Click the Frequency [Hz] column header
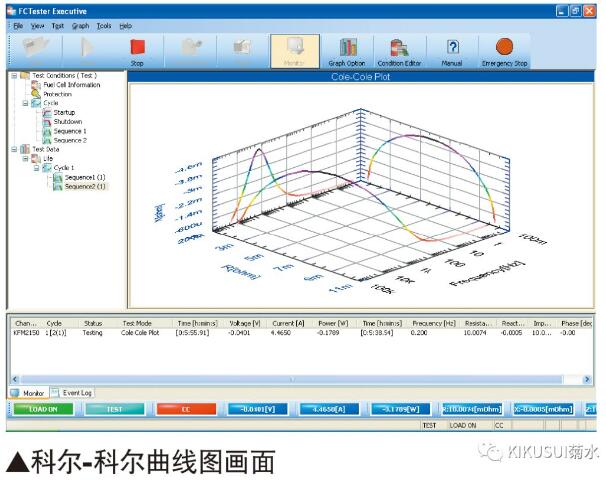Screen dimensions: 606x480 [x=434, y=323]
